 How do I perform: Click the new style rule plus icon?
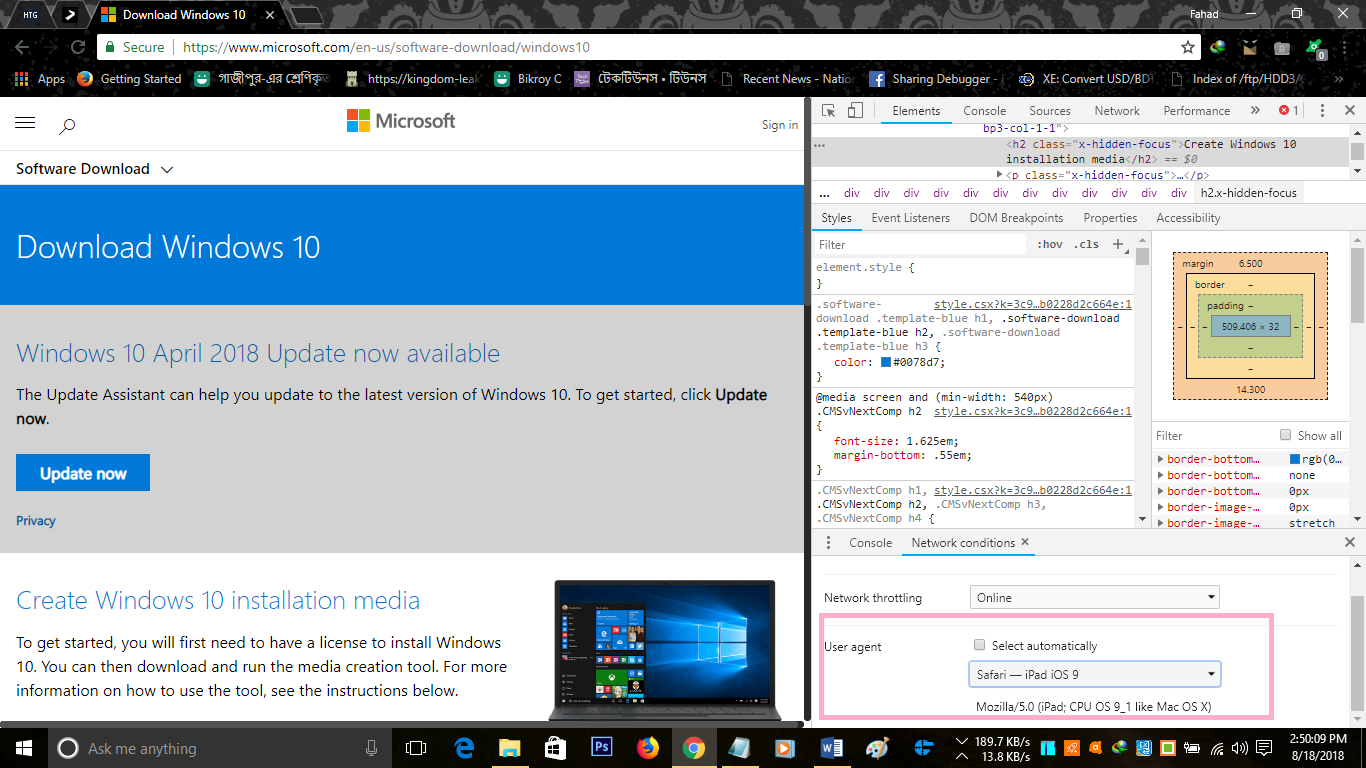(x=1118, y=244)
